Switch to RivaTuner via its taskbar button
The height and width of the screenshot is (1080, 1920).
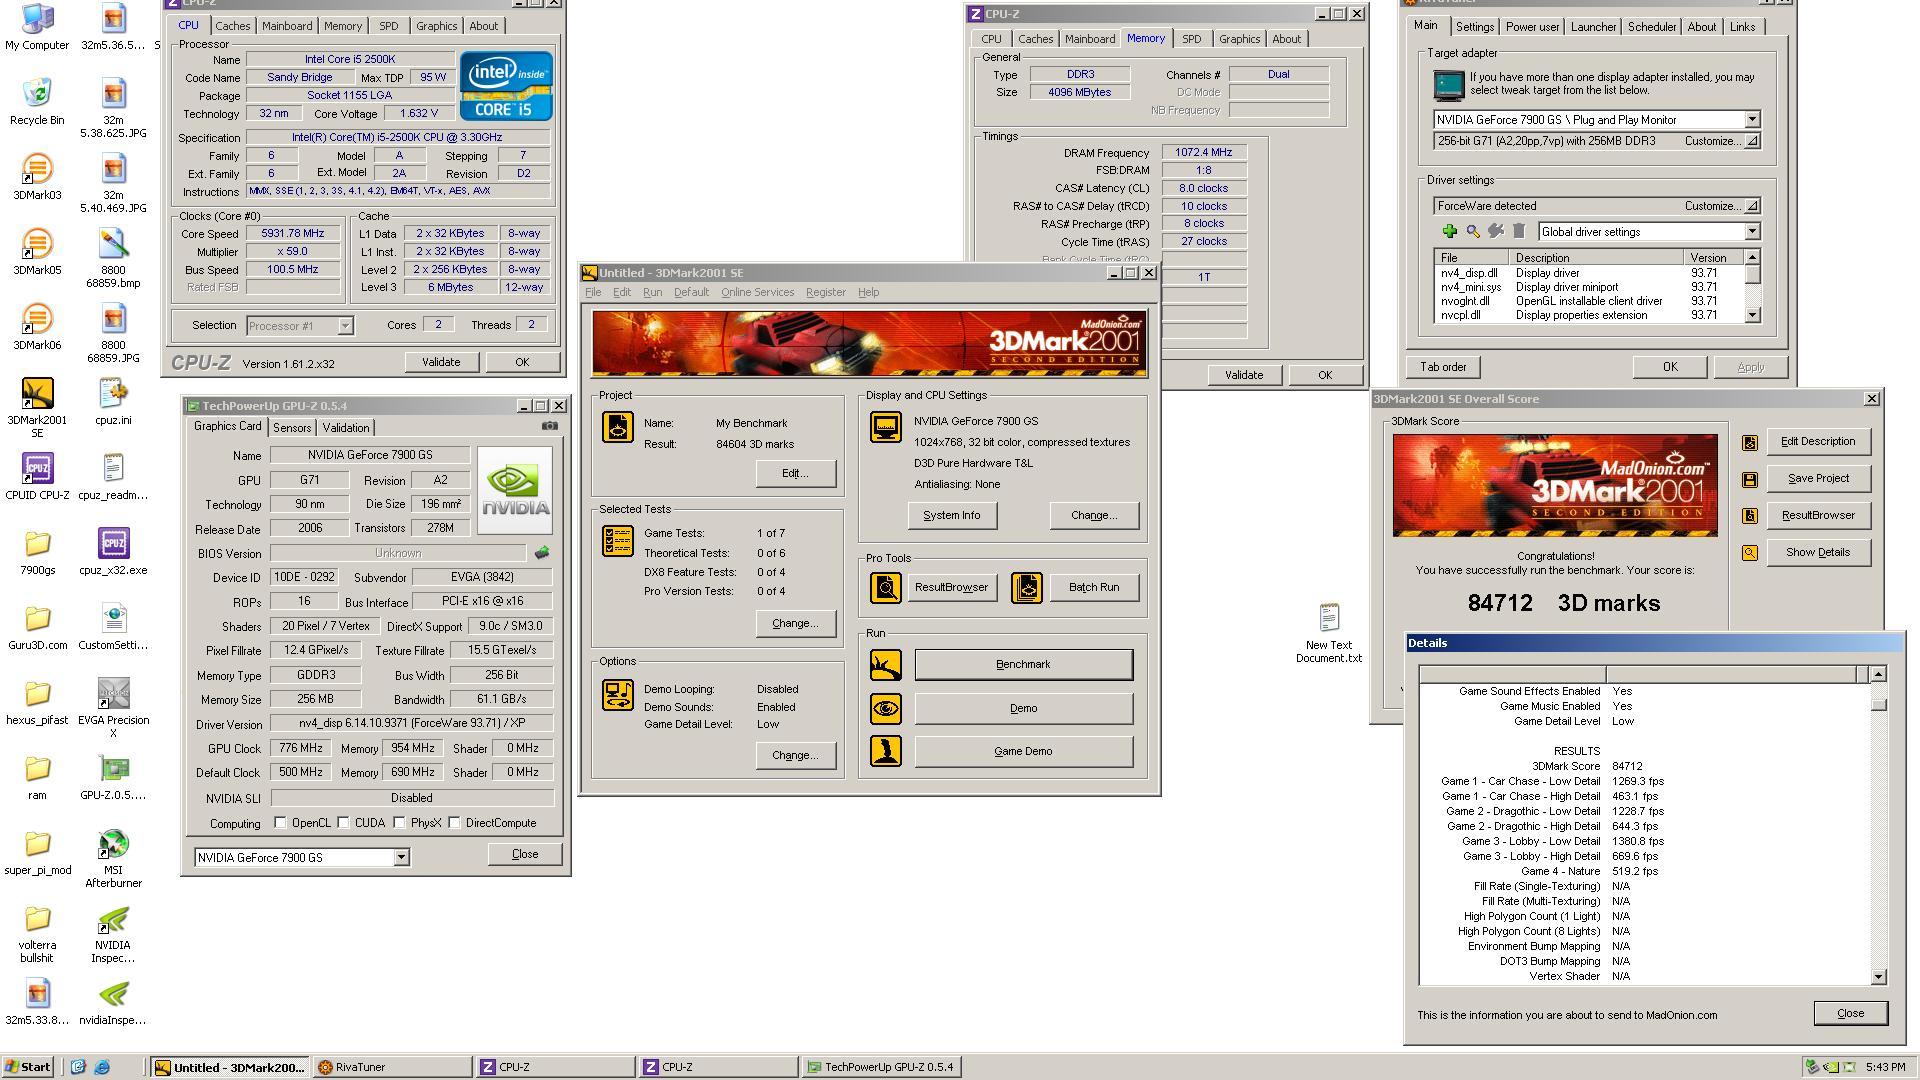(391, 1067)
